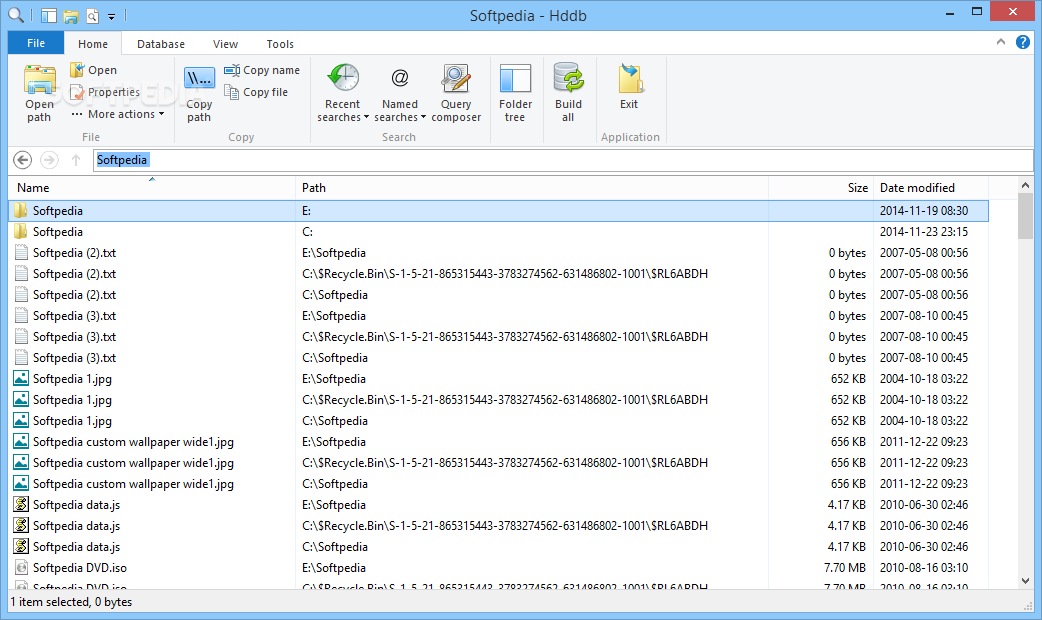This screenshot has width=1042, height=620.
Task: Click the properties quick access icon
Action: [x=92, y=16]
